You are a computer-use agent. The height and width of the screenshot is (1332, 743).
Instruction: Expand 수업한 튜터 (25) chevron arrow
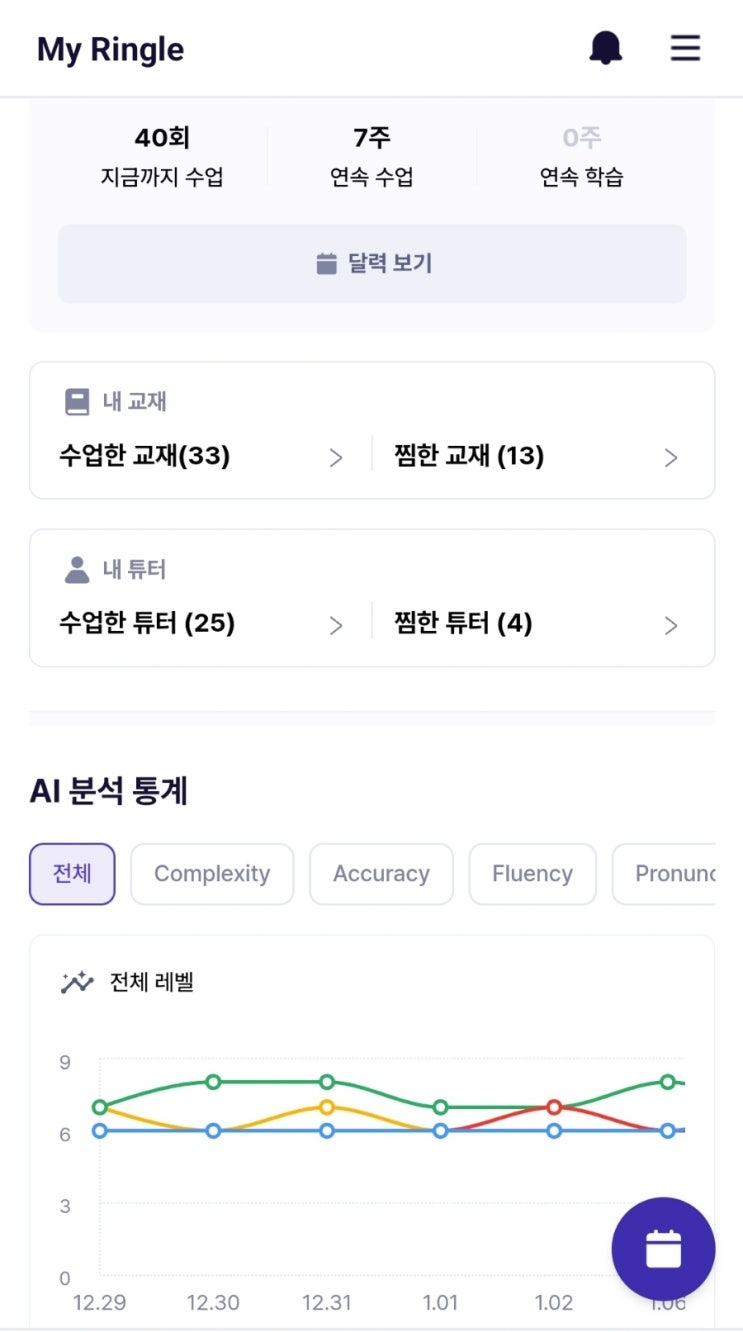click(336, 626)
